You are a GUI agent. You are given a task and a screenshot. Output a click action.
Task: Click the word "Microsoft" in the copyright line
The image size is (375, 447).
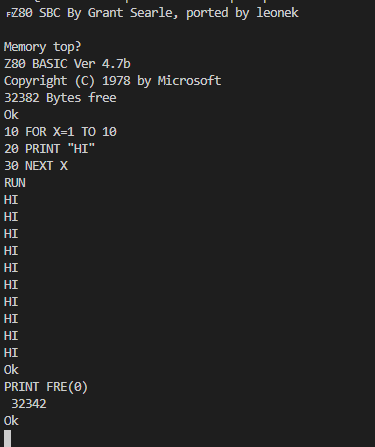pos(189,81)
